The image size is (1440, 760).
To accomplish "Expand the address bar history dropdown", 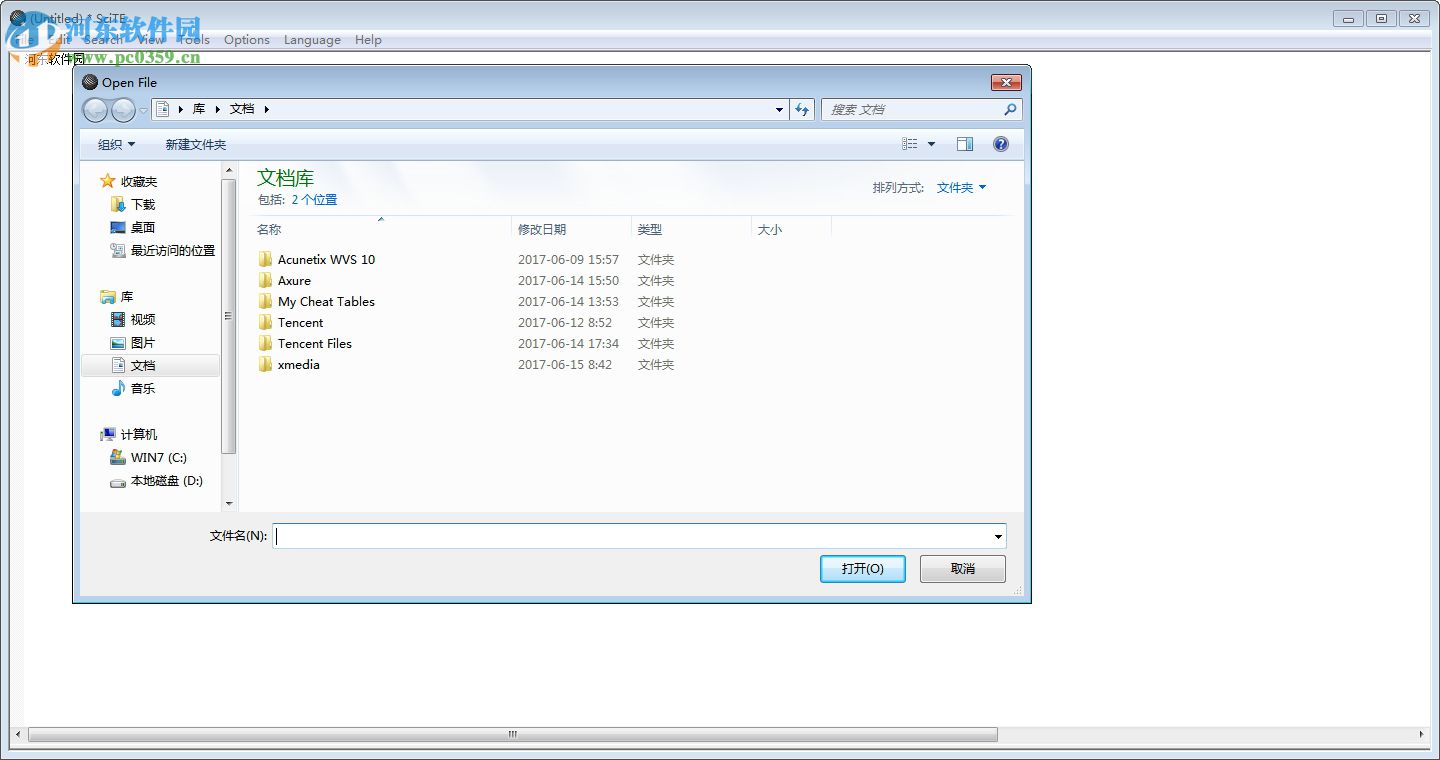I will [780, 110].
